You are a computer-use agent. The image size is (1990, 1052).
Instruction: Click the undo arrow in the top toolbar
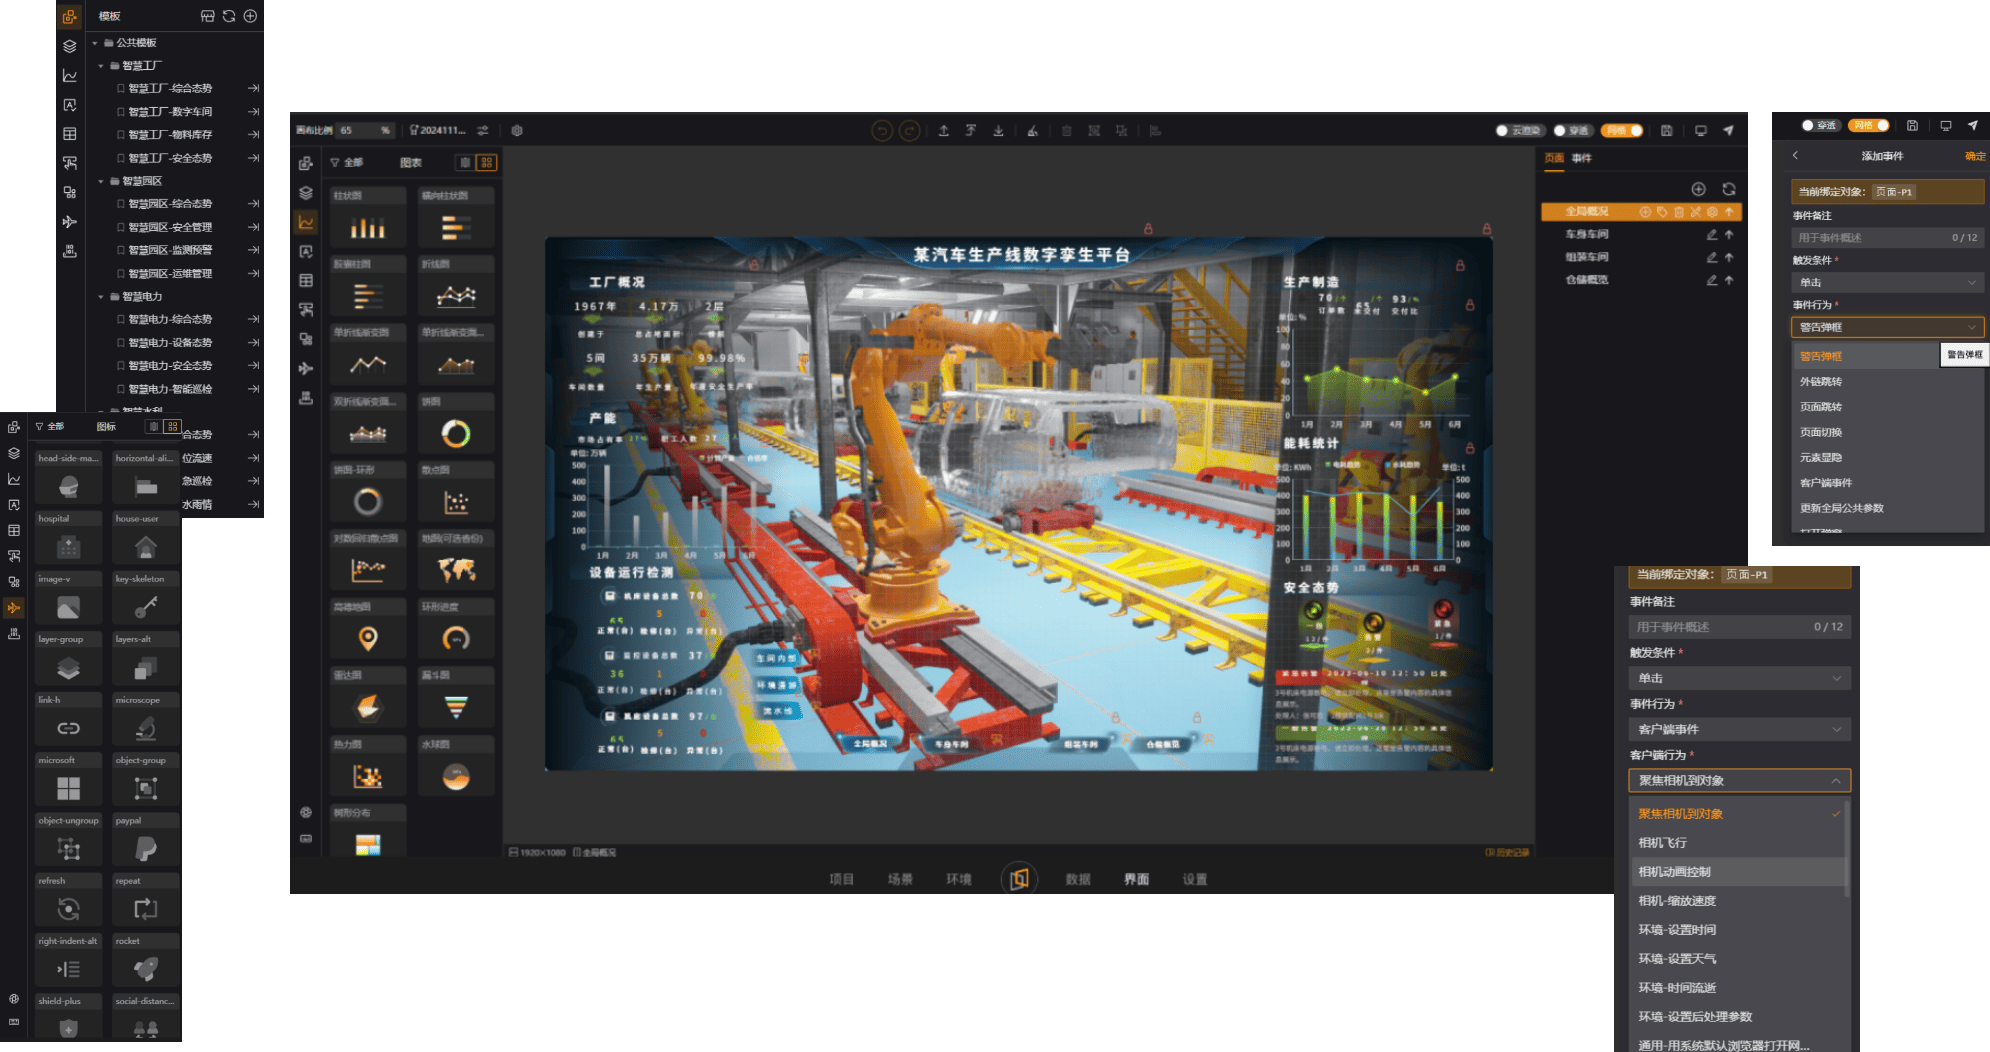(882, 131)
